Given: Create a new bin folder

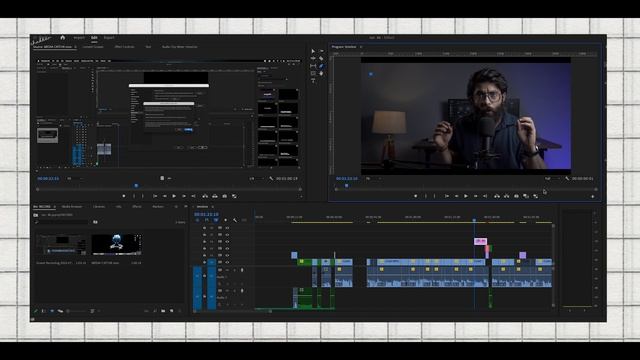Looking at the screenshot, I should [163, 311].
